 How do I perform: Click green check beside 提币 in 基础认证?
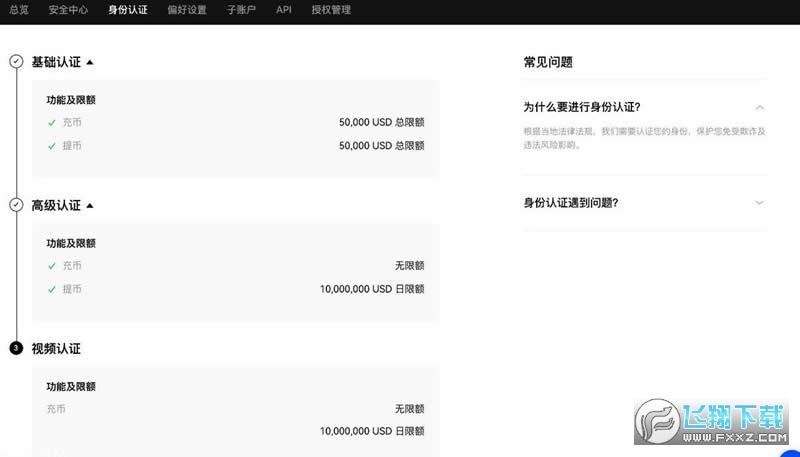click(x=51, y=146)
